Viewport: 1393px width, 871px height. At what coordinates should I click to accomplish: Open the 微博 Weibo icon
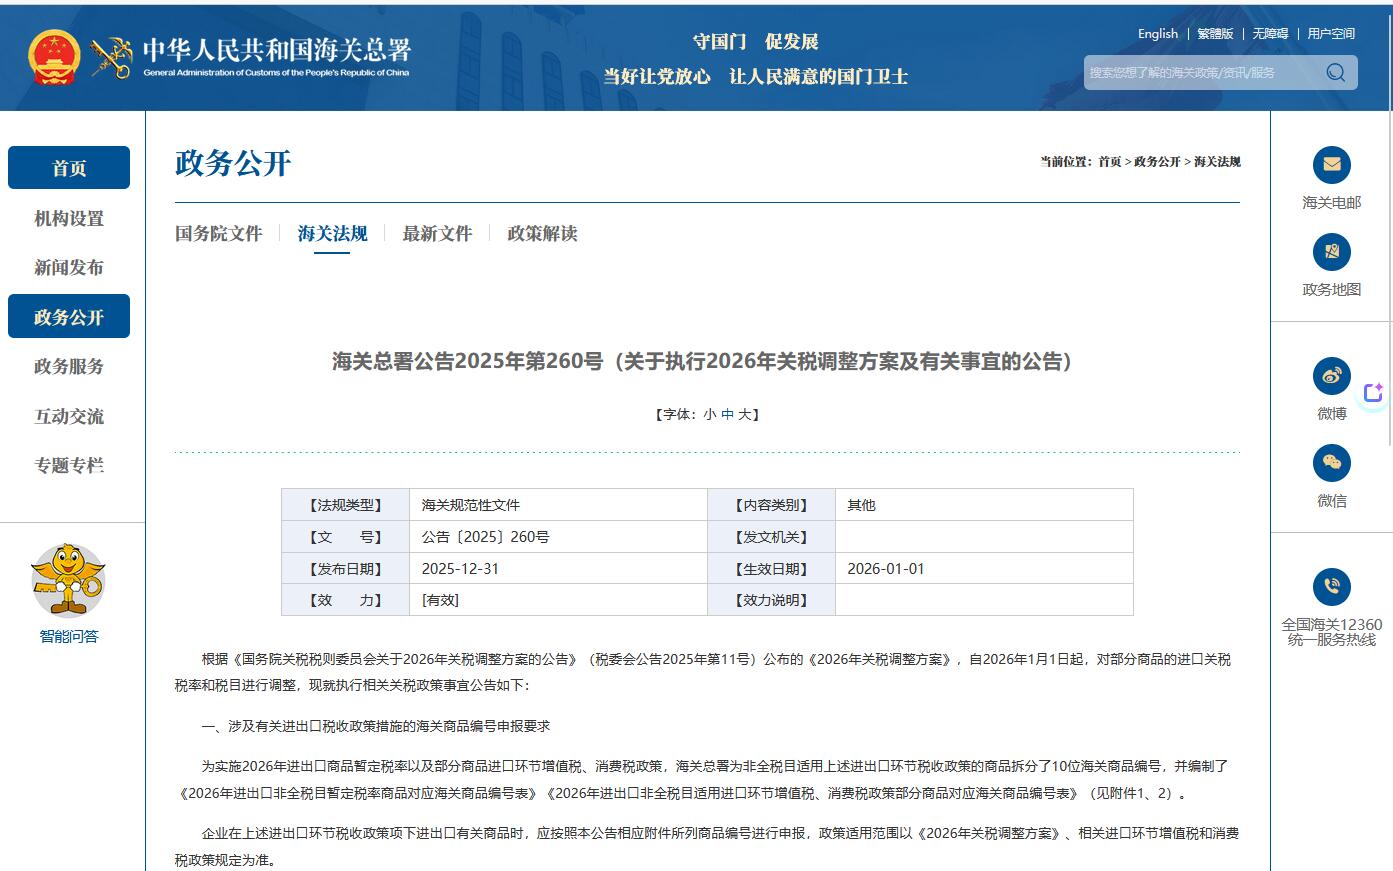pyautogui.click(x=1331, y=376)
